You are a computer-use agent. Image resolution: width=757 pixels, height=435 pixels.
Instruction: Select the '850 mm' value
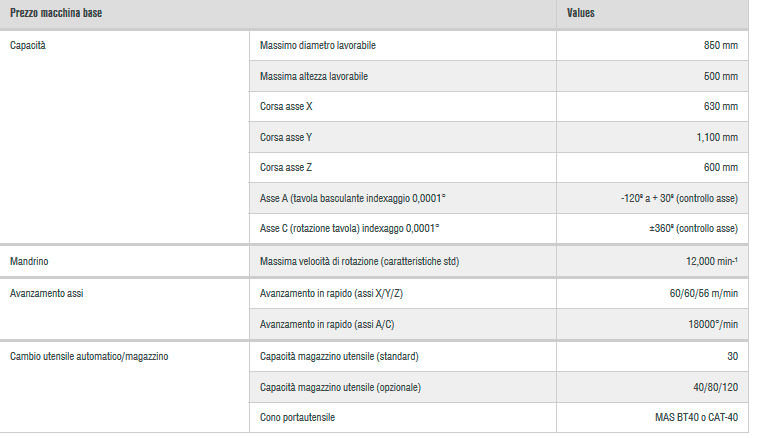720,46
